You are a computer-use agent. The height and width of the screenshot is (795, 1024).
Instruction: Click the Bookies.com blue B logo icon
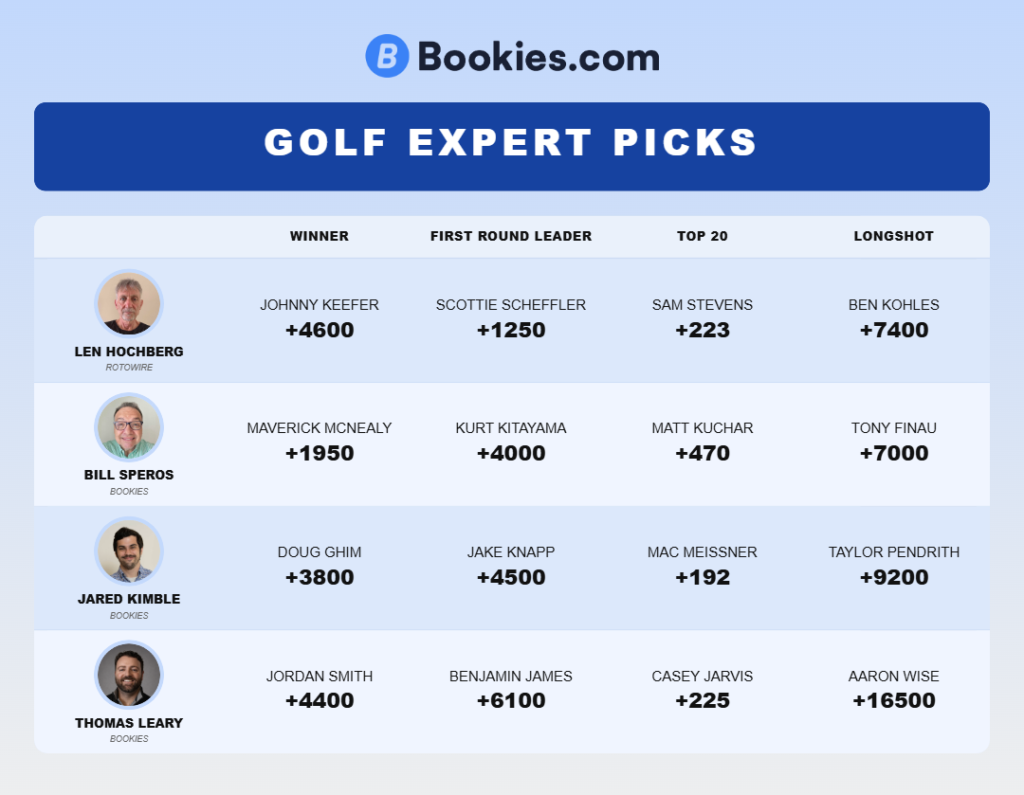(x=387, y=56)
